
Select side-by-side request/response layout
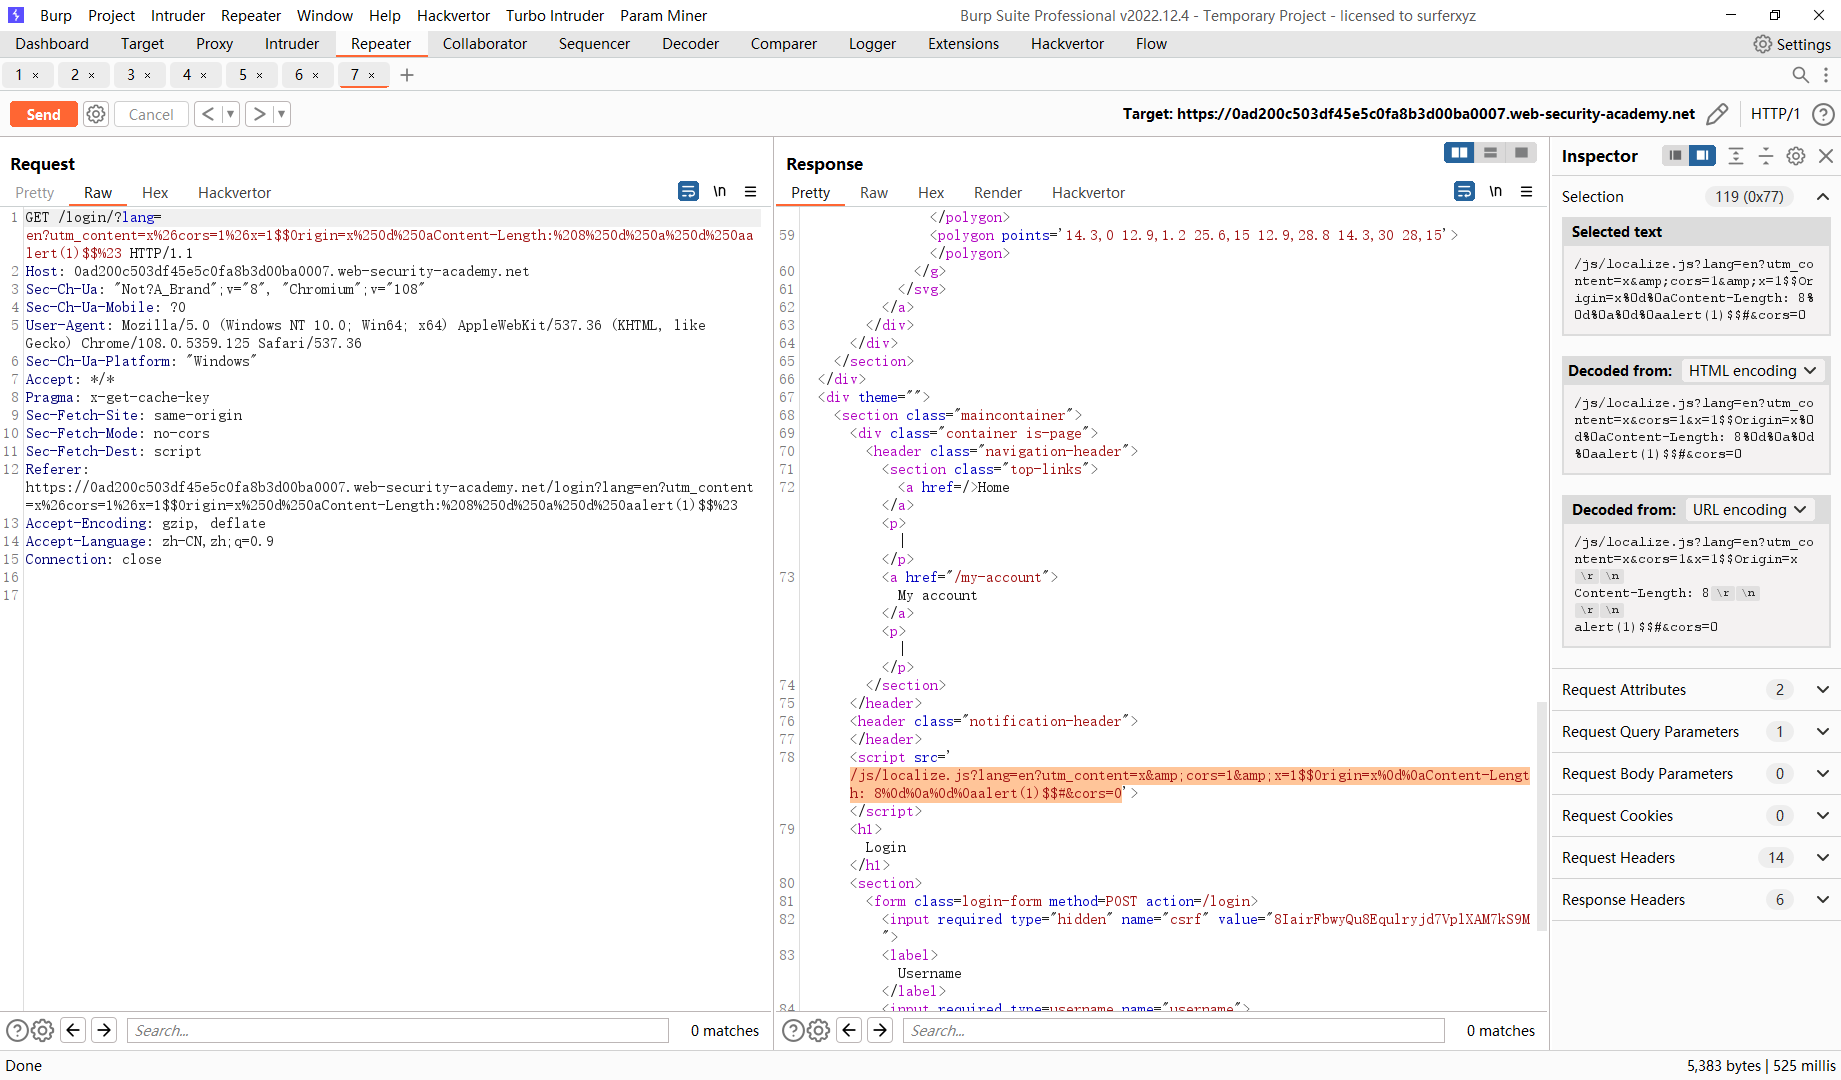coord(1460,152)
